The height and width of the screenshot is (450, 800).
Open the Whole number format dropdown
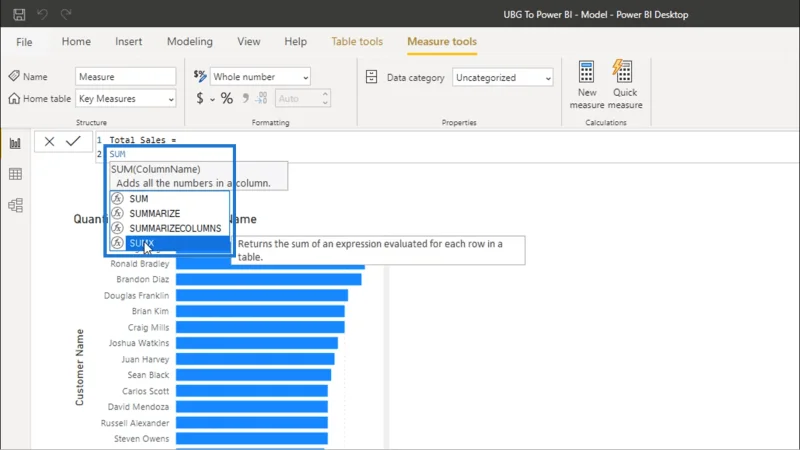coord(260,77)
